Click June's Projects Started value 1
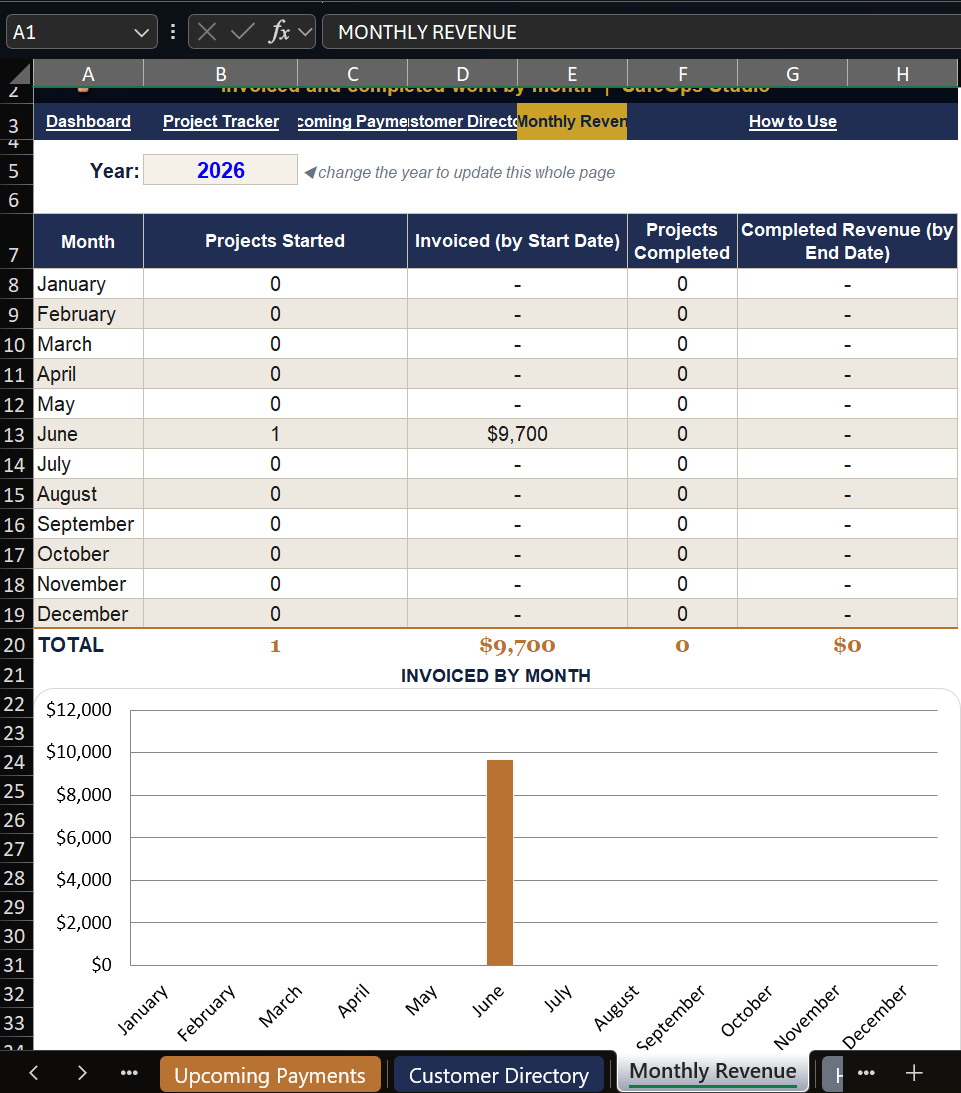 [275, 434]
